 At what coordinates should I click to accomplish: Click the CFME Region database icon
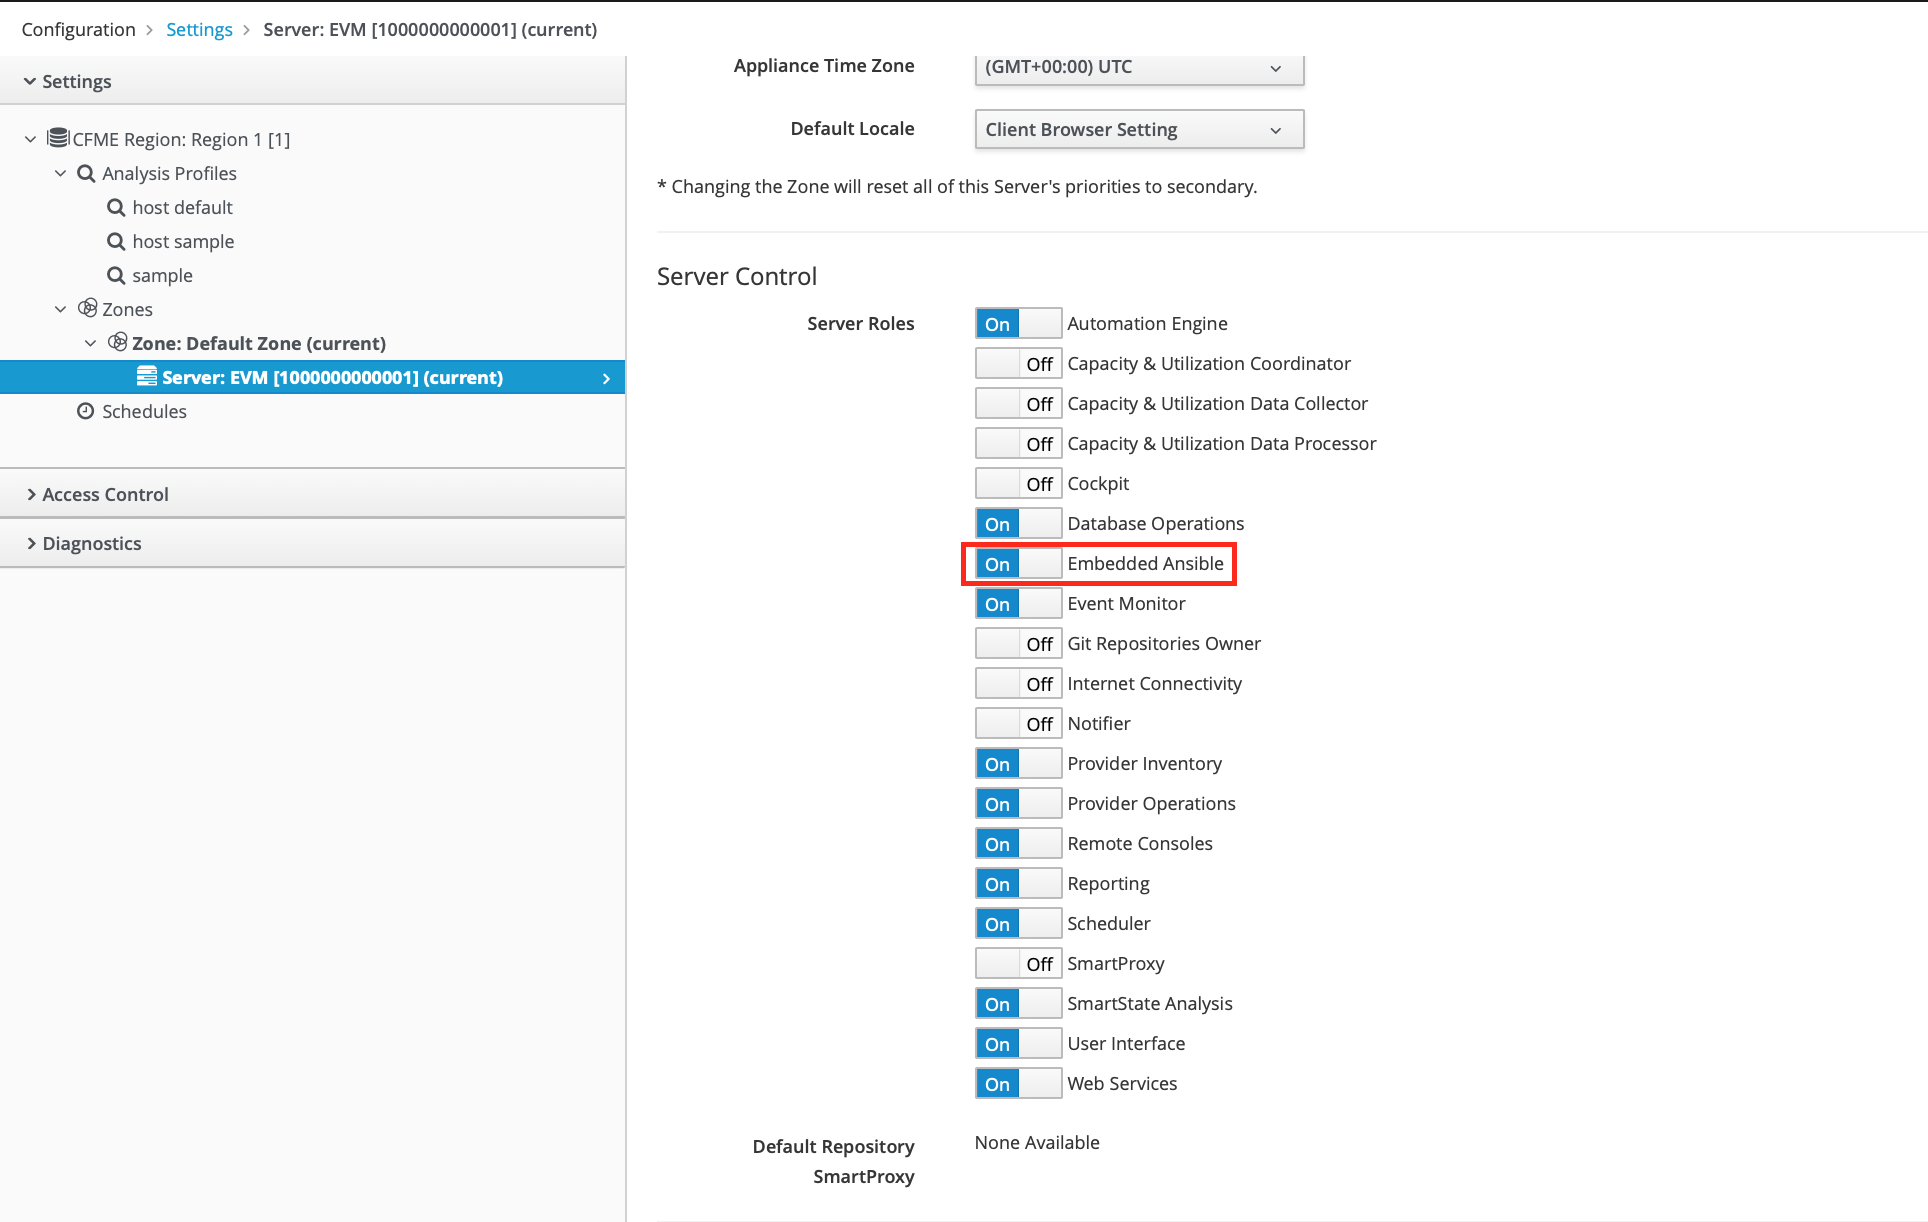(x=58, y=138)
